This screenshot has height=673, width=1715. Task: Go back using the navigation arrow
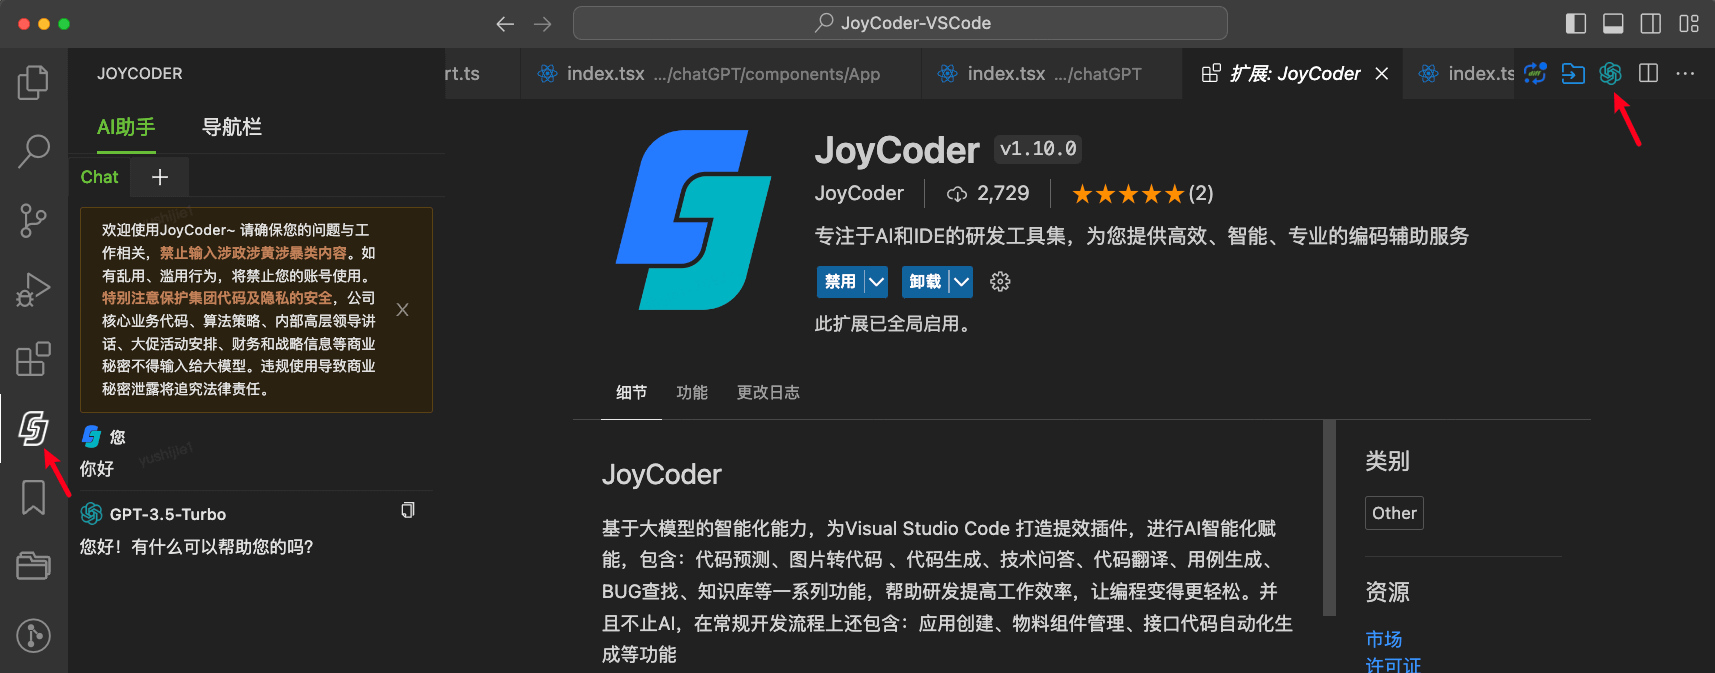point(505,24)
